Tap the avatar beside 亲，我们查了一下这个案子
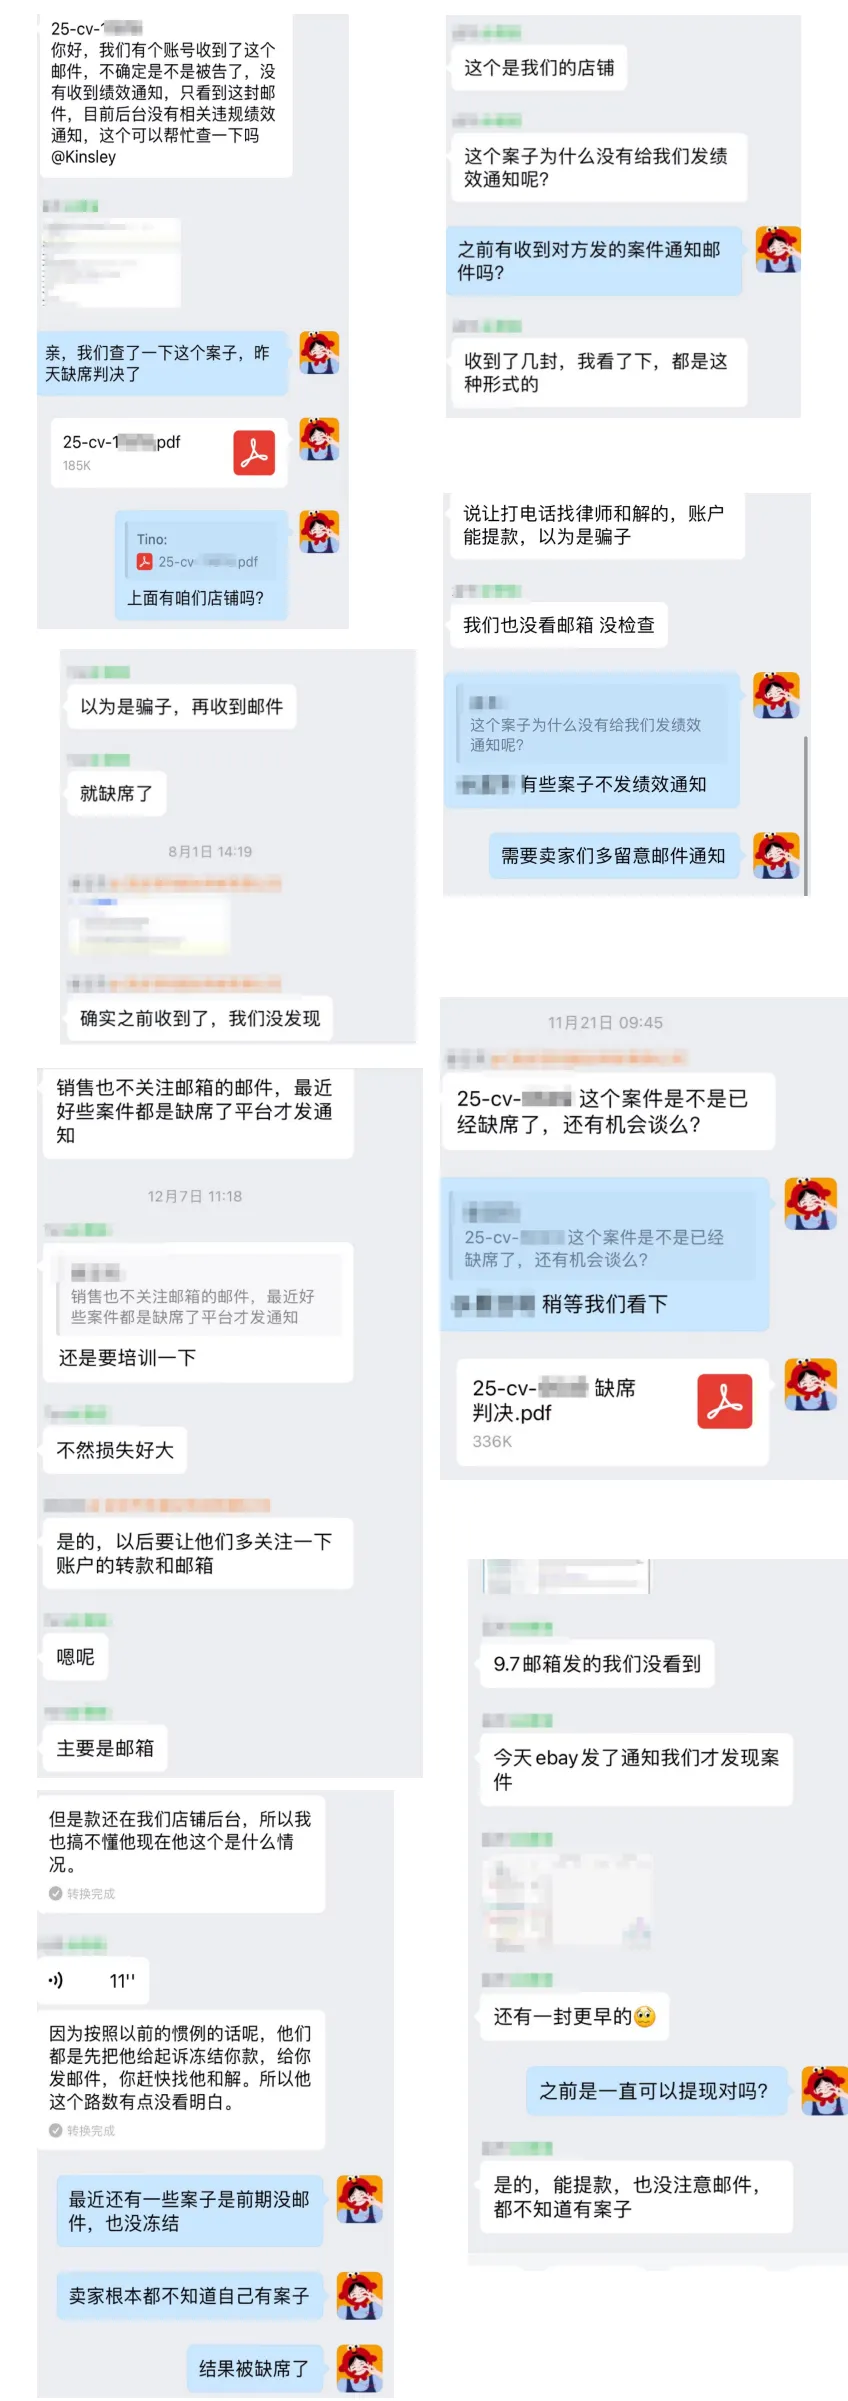 pos(319,353)
